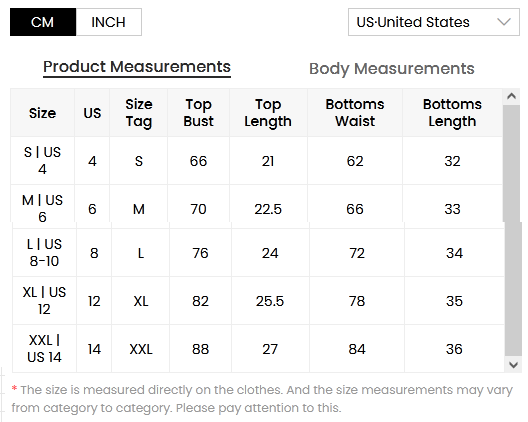Select the Product Measurements tab

tap(137, 67)
